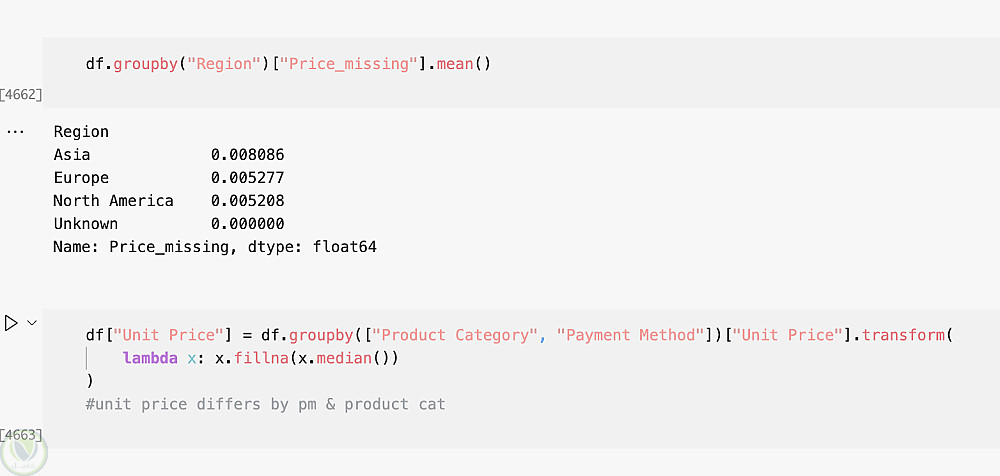1000x476 pixels.
Task: Click the Europe value 0.005277
Action: coord(247,178)
